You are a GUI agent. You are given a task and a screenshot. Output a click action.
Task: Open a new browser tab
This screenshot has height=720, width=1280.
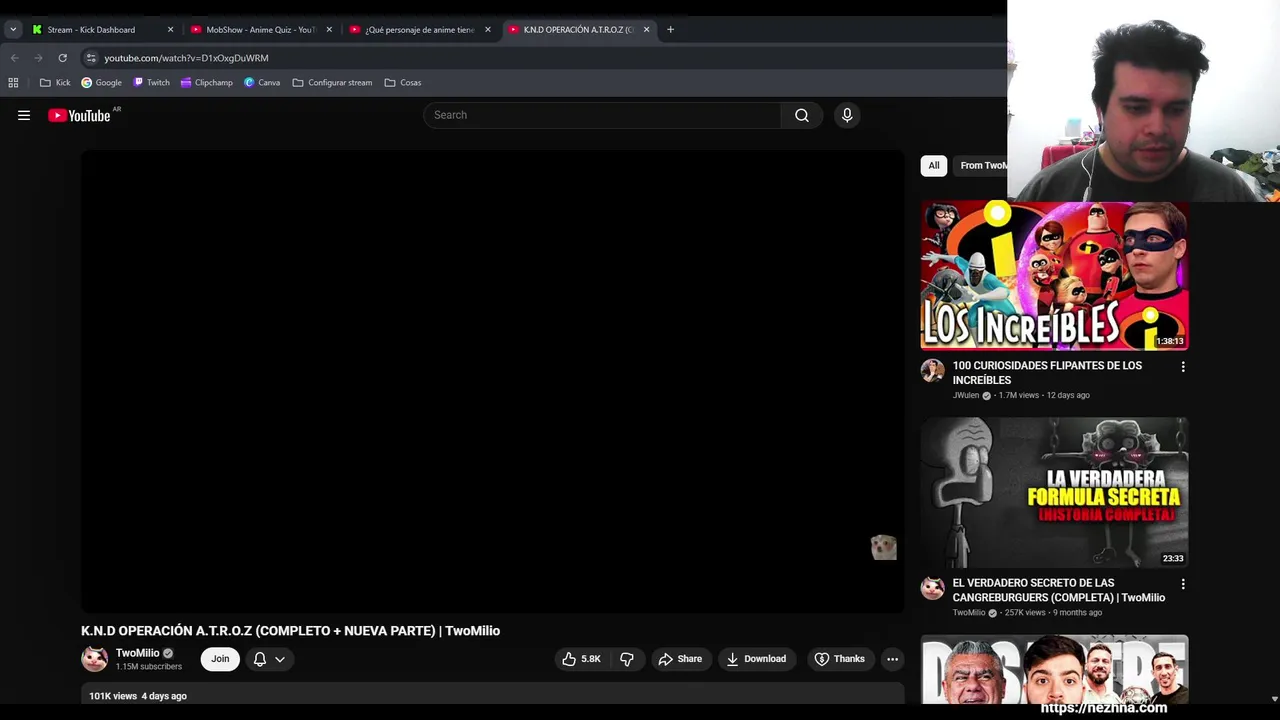coord(670,30)
